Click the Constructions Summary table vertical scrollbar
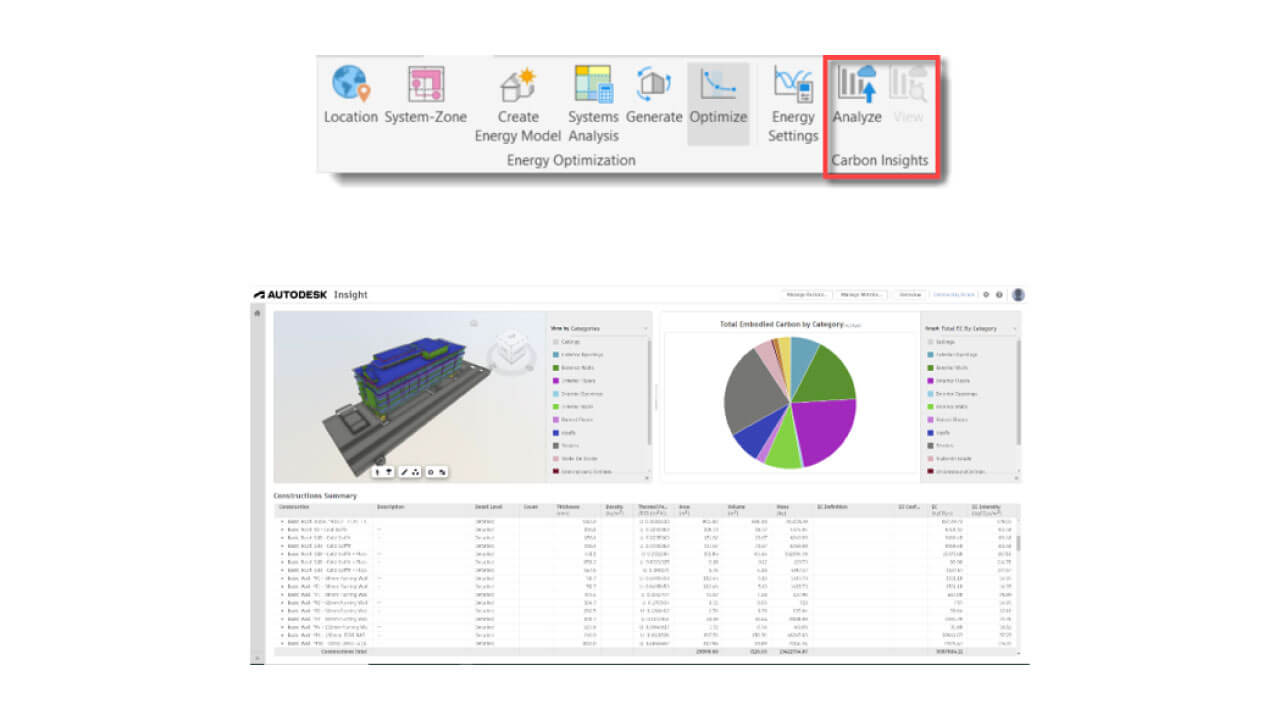This screenshot has width=1280, height=720. coord(1019,545)
